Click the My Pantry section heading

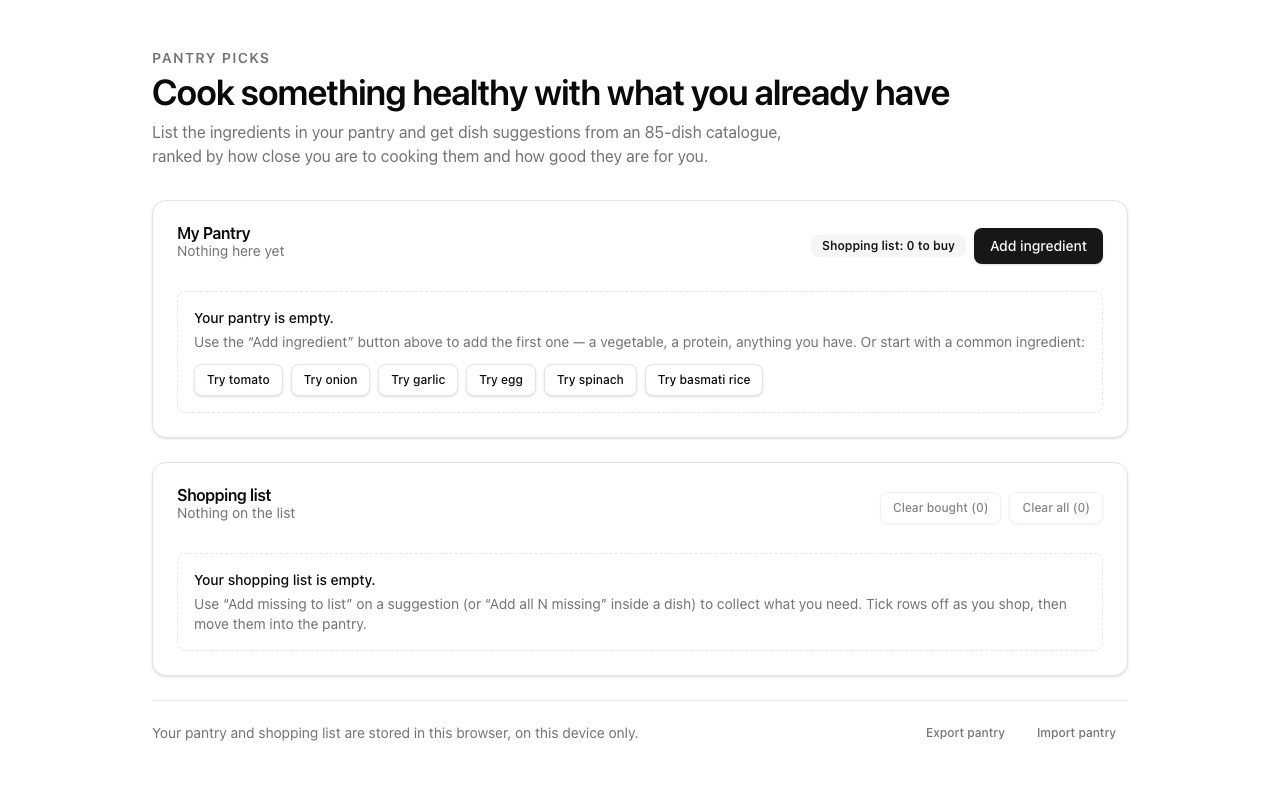(213, 233)
